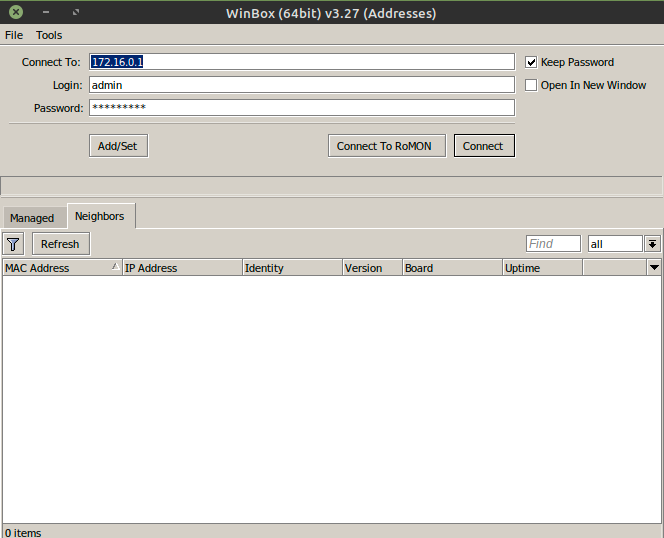The height and width of the screenshot is (538, 664).
Task: Click the filter funnel icon
Action: (13, 244)
